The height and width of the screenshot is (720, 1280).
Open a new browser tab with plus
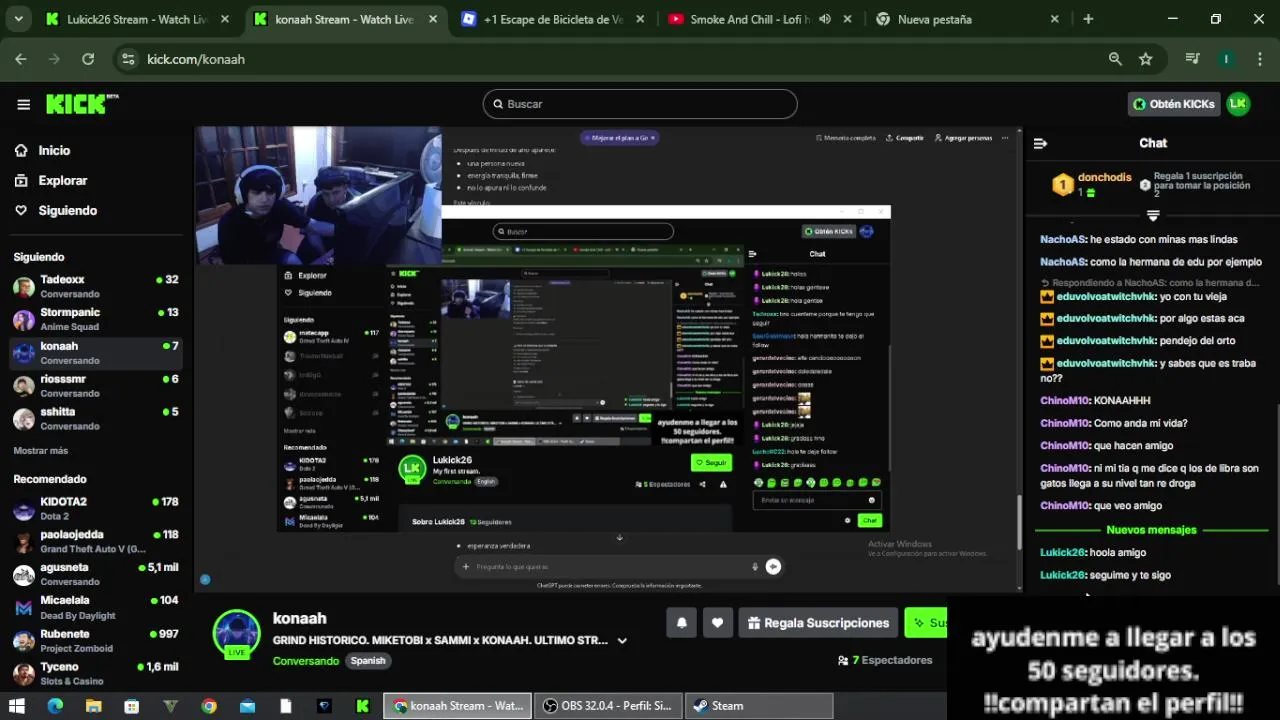1088,19
